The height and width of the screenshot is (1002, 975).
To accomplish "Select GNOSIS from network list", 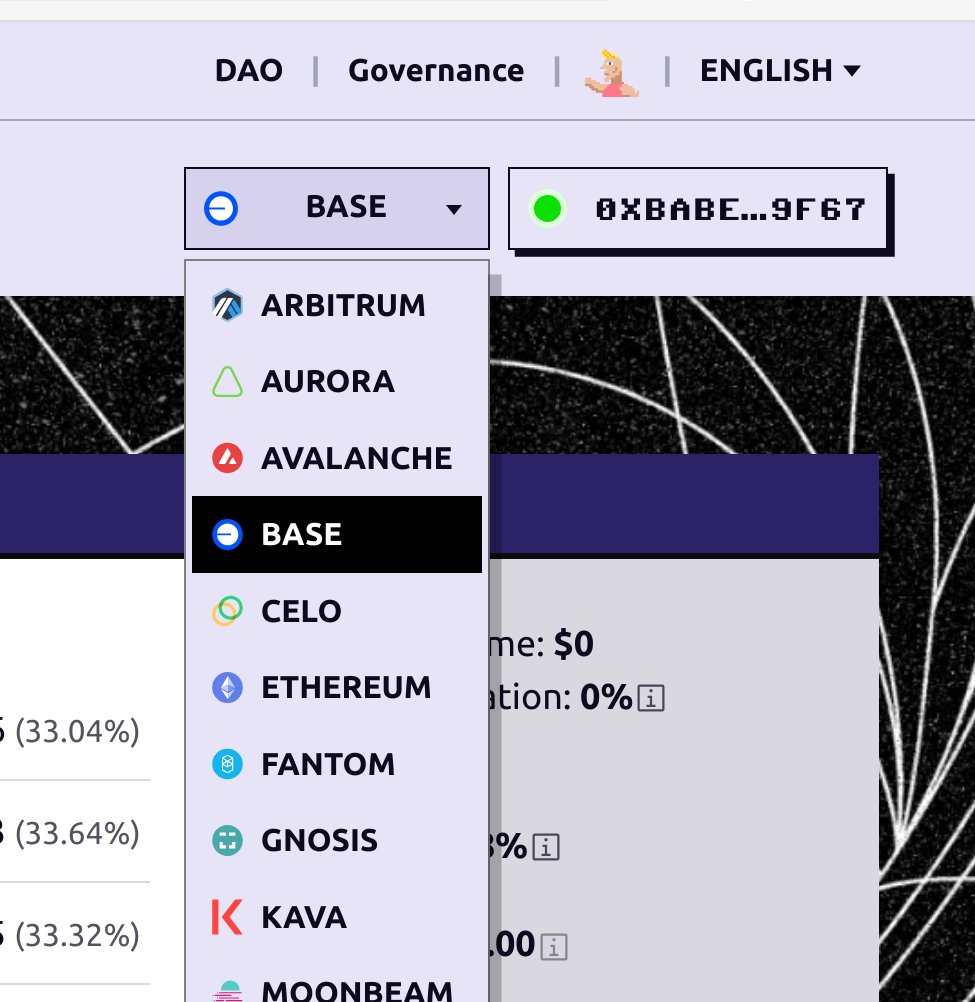I will click(337, 840).
